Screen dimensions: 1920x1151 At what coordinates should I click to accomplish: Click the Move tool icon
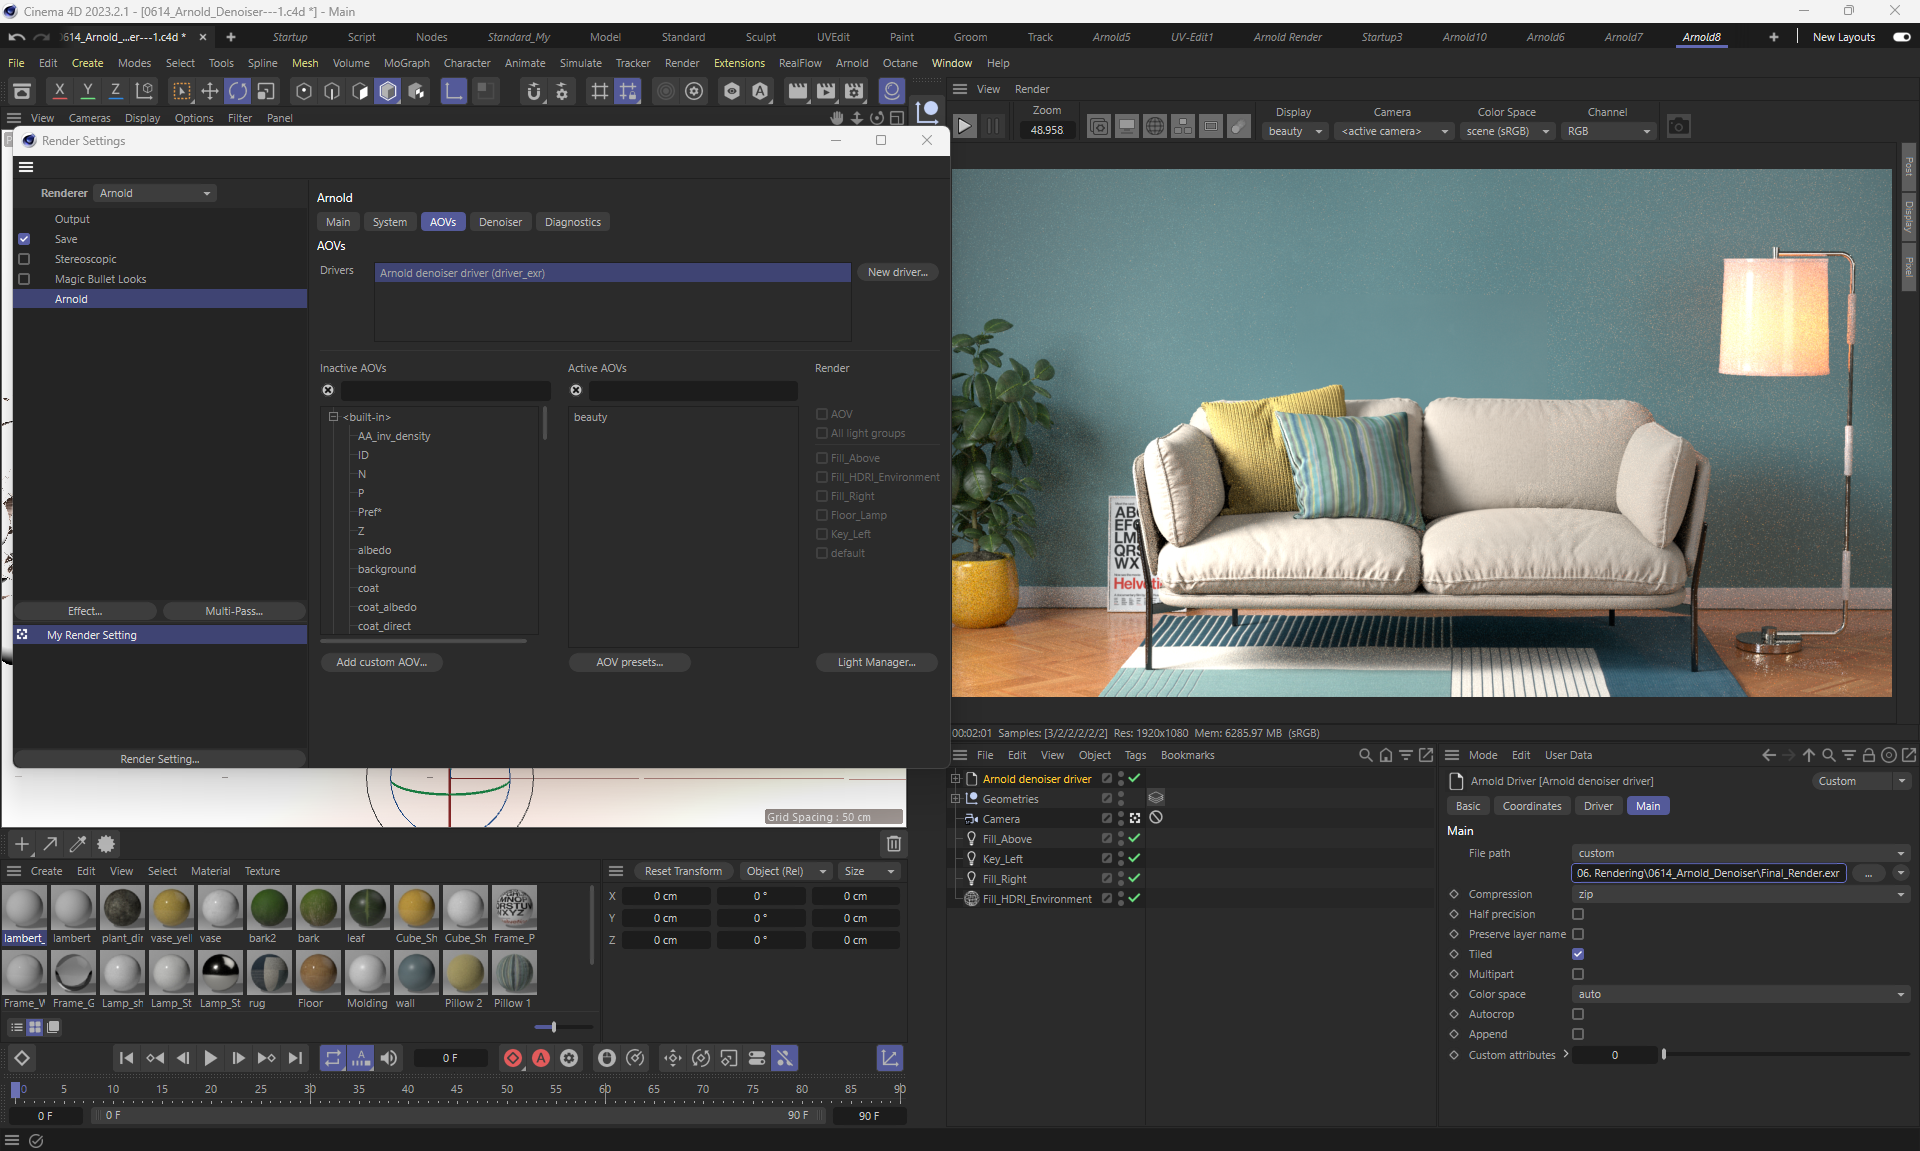[210, 92]
